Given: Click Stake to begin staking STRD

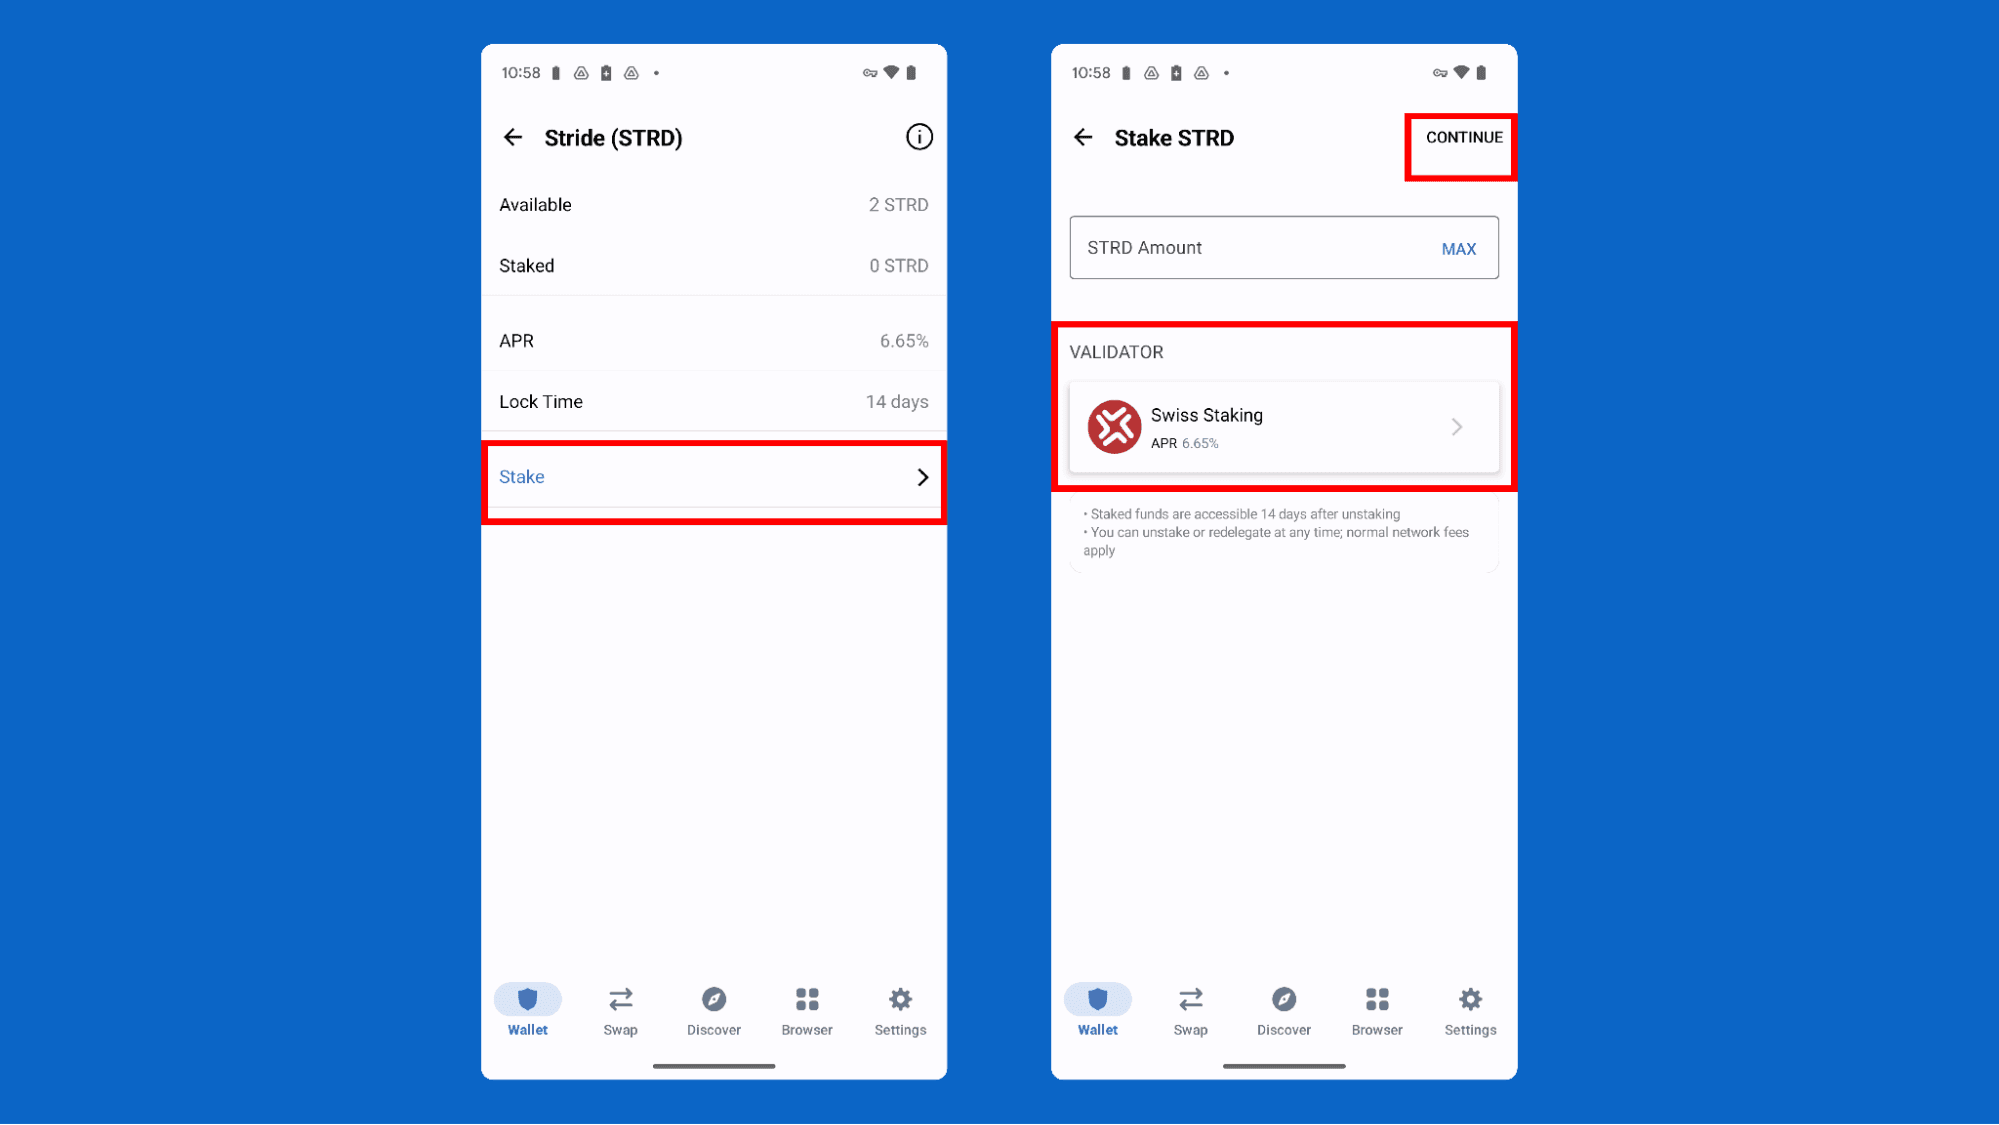Looking at the screenshot, I should pos(714,477).
